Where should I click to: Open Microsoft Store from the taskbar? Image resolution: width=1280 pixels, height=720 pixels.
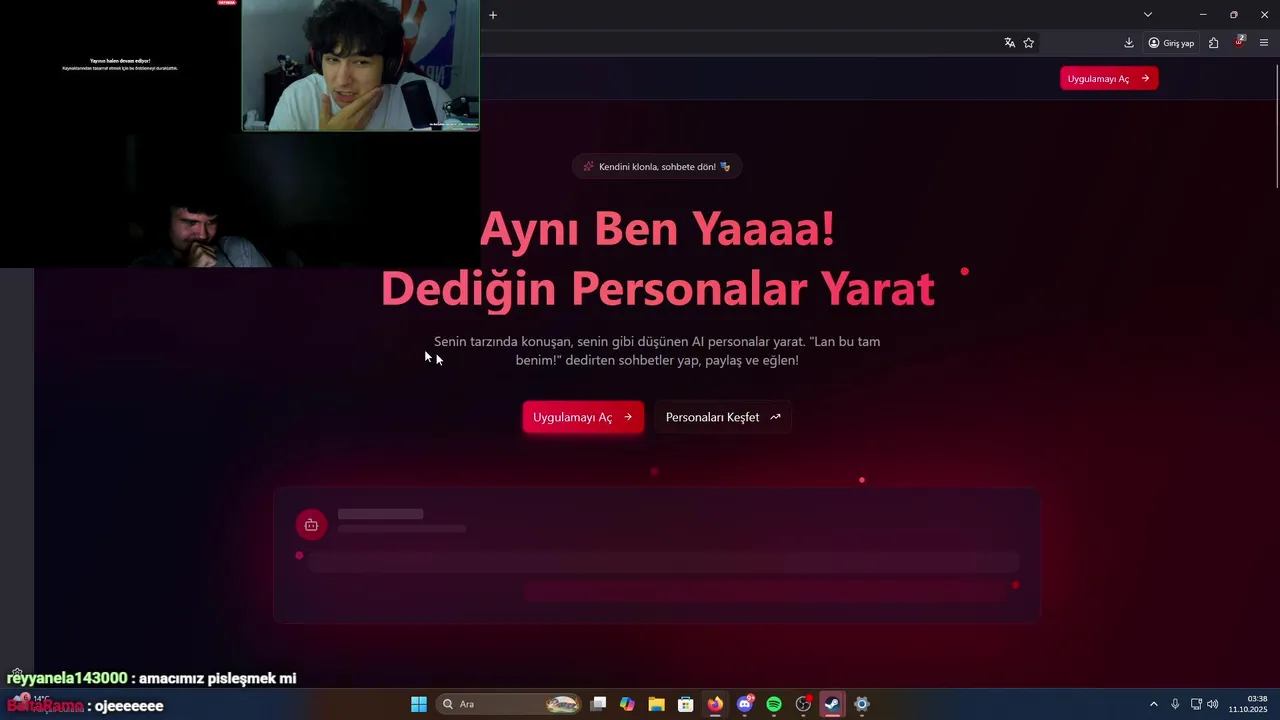[686, 704]
